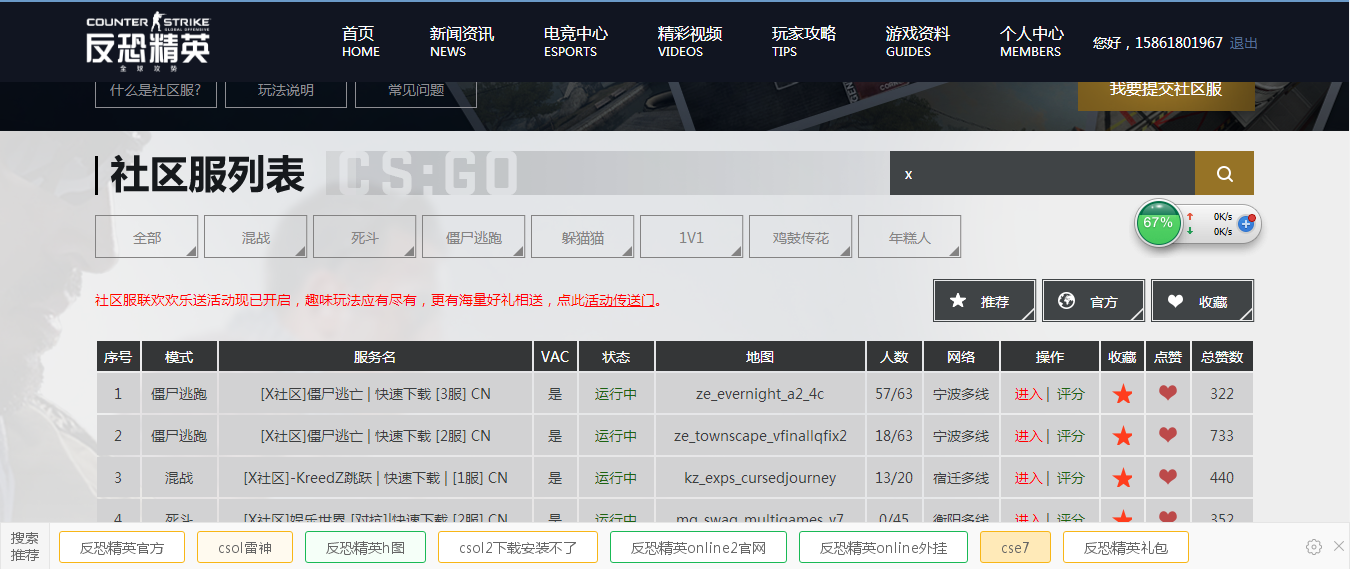Open the search recommendation settings gear
Viewport: 1350px width, 569px height.
coord(1314,547)
